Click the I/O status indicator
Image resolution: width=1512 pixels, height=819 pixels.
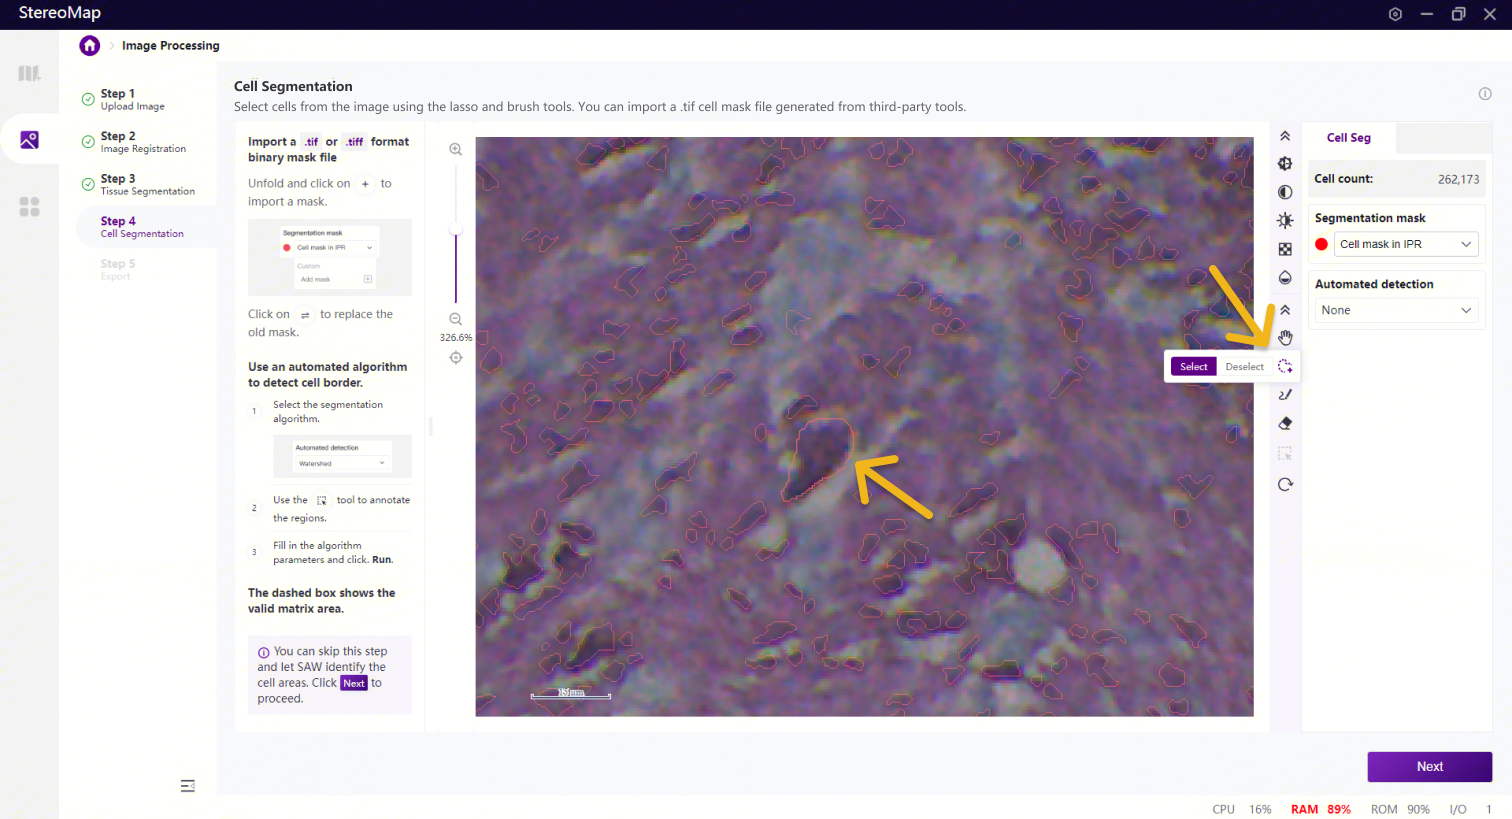pos(1470,810)
